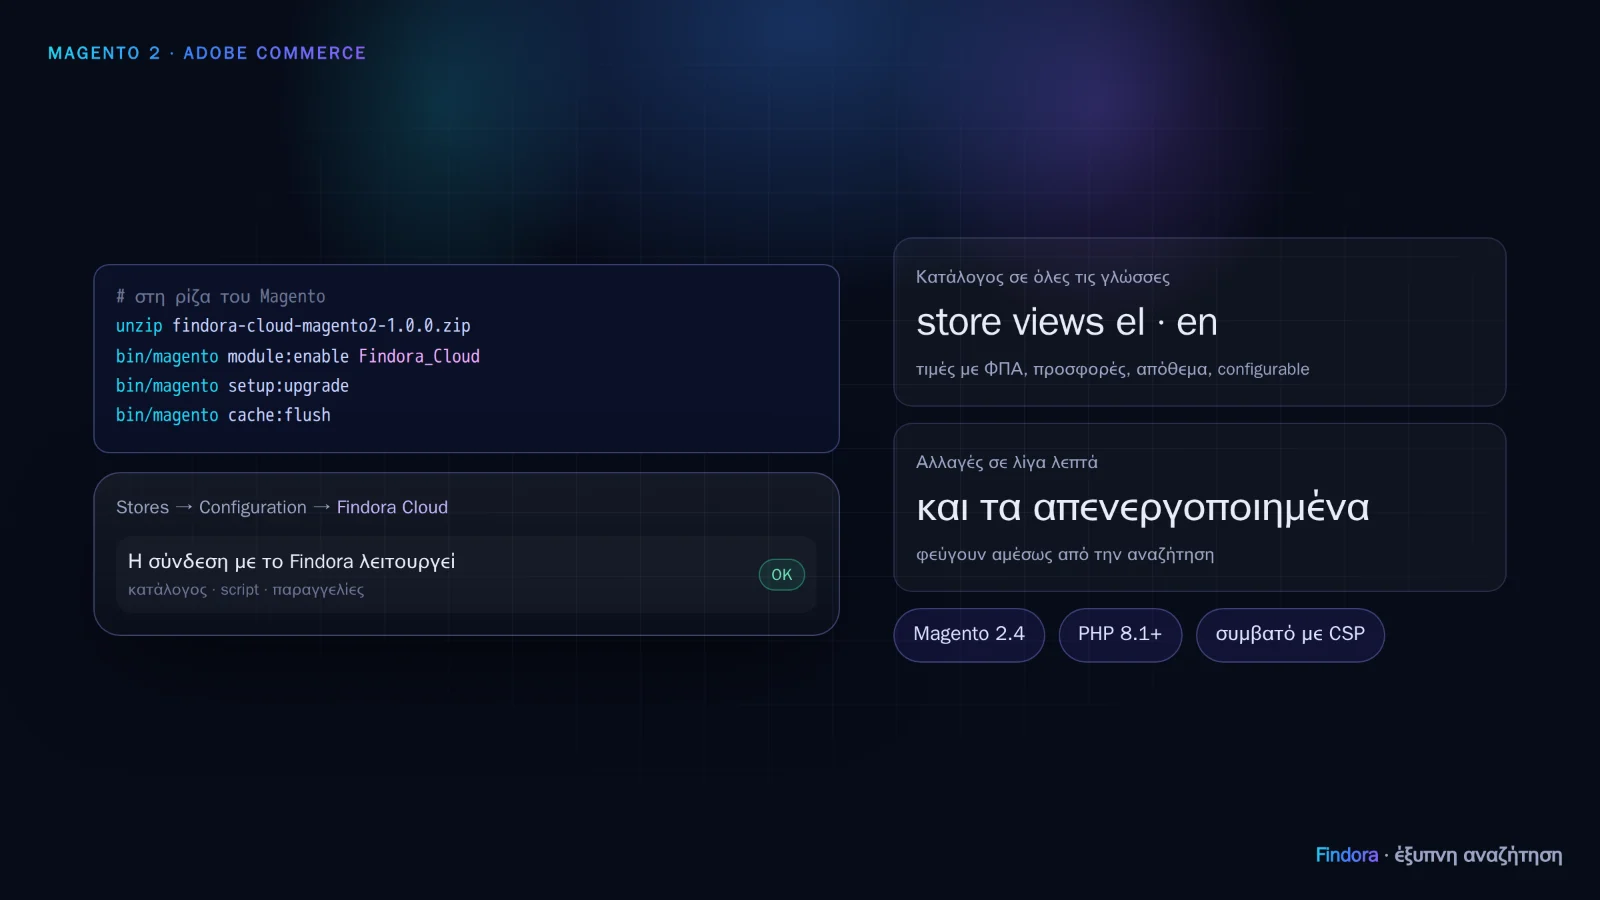1600x900 pixels.
Task: Click the 'τιμές με ΦΠΑ, προσφορές' description
Action: (1113, 369)
